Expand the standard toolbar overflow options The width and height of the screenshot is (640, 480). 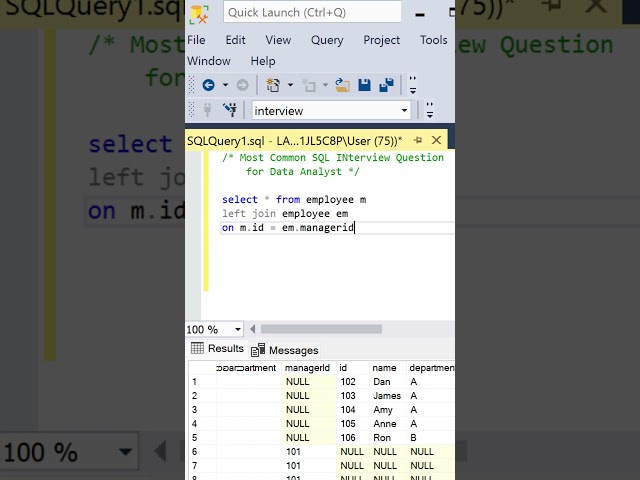pyautogui.click(x=413, y=85)
